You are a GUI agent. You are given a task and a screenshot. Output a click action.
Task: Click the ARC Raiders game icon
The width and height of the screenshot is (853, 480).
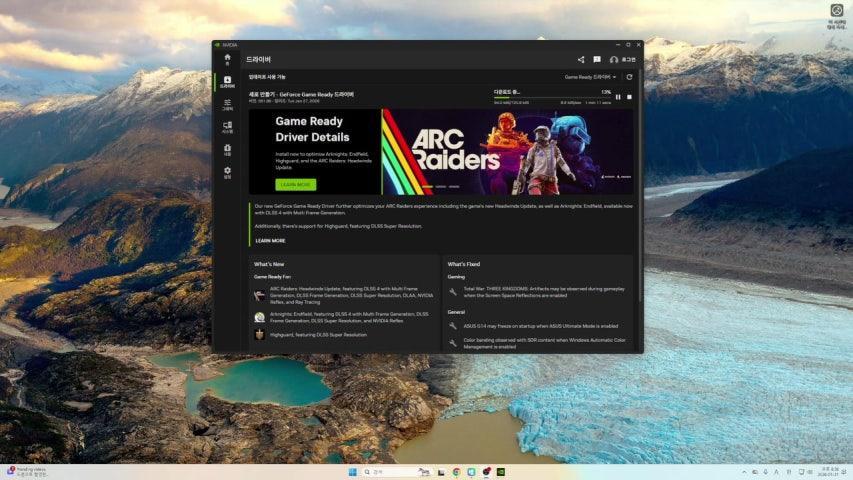click(259, 296)
